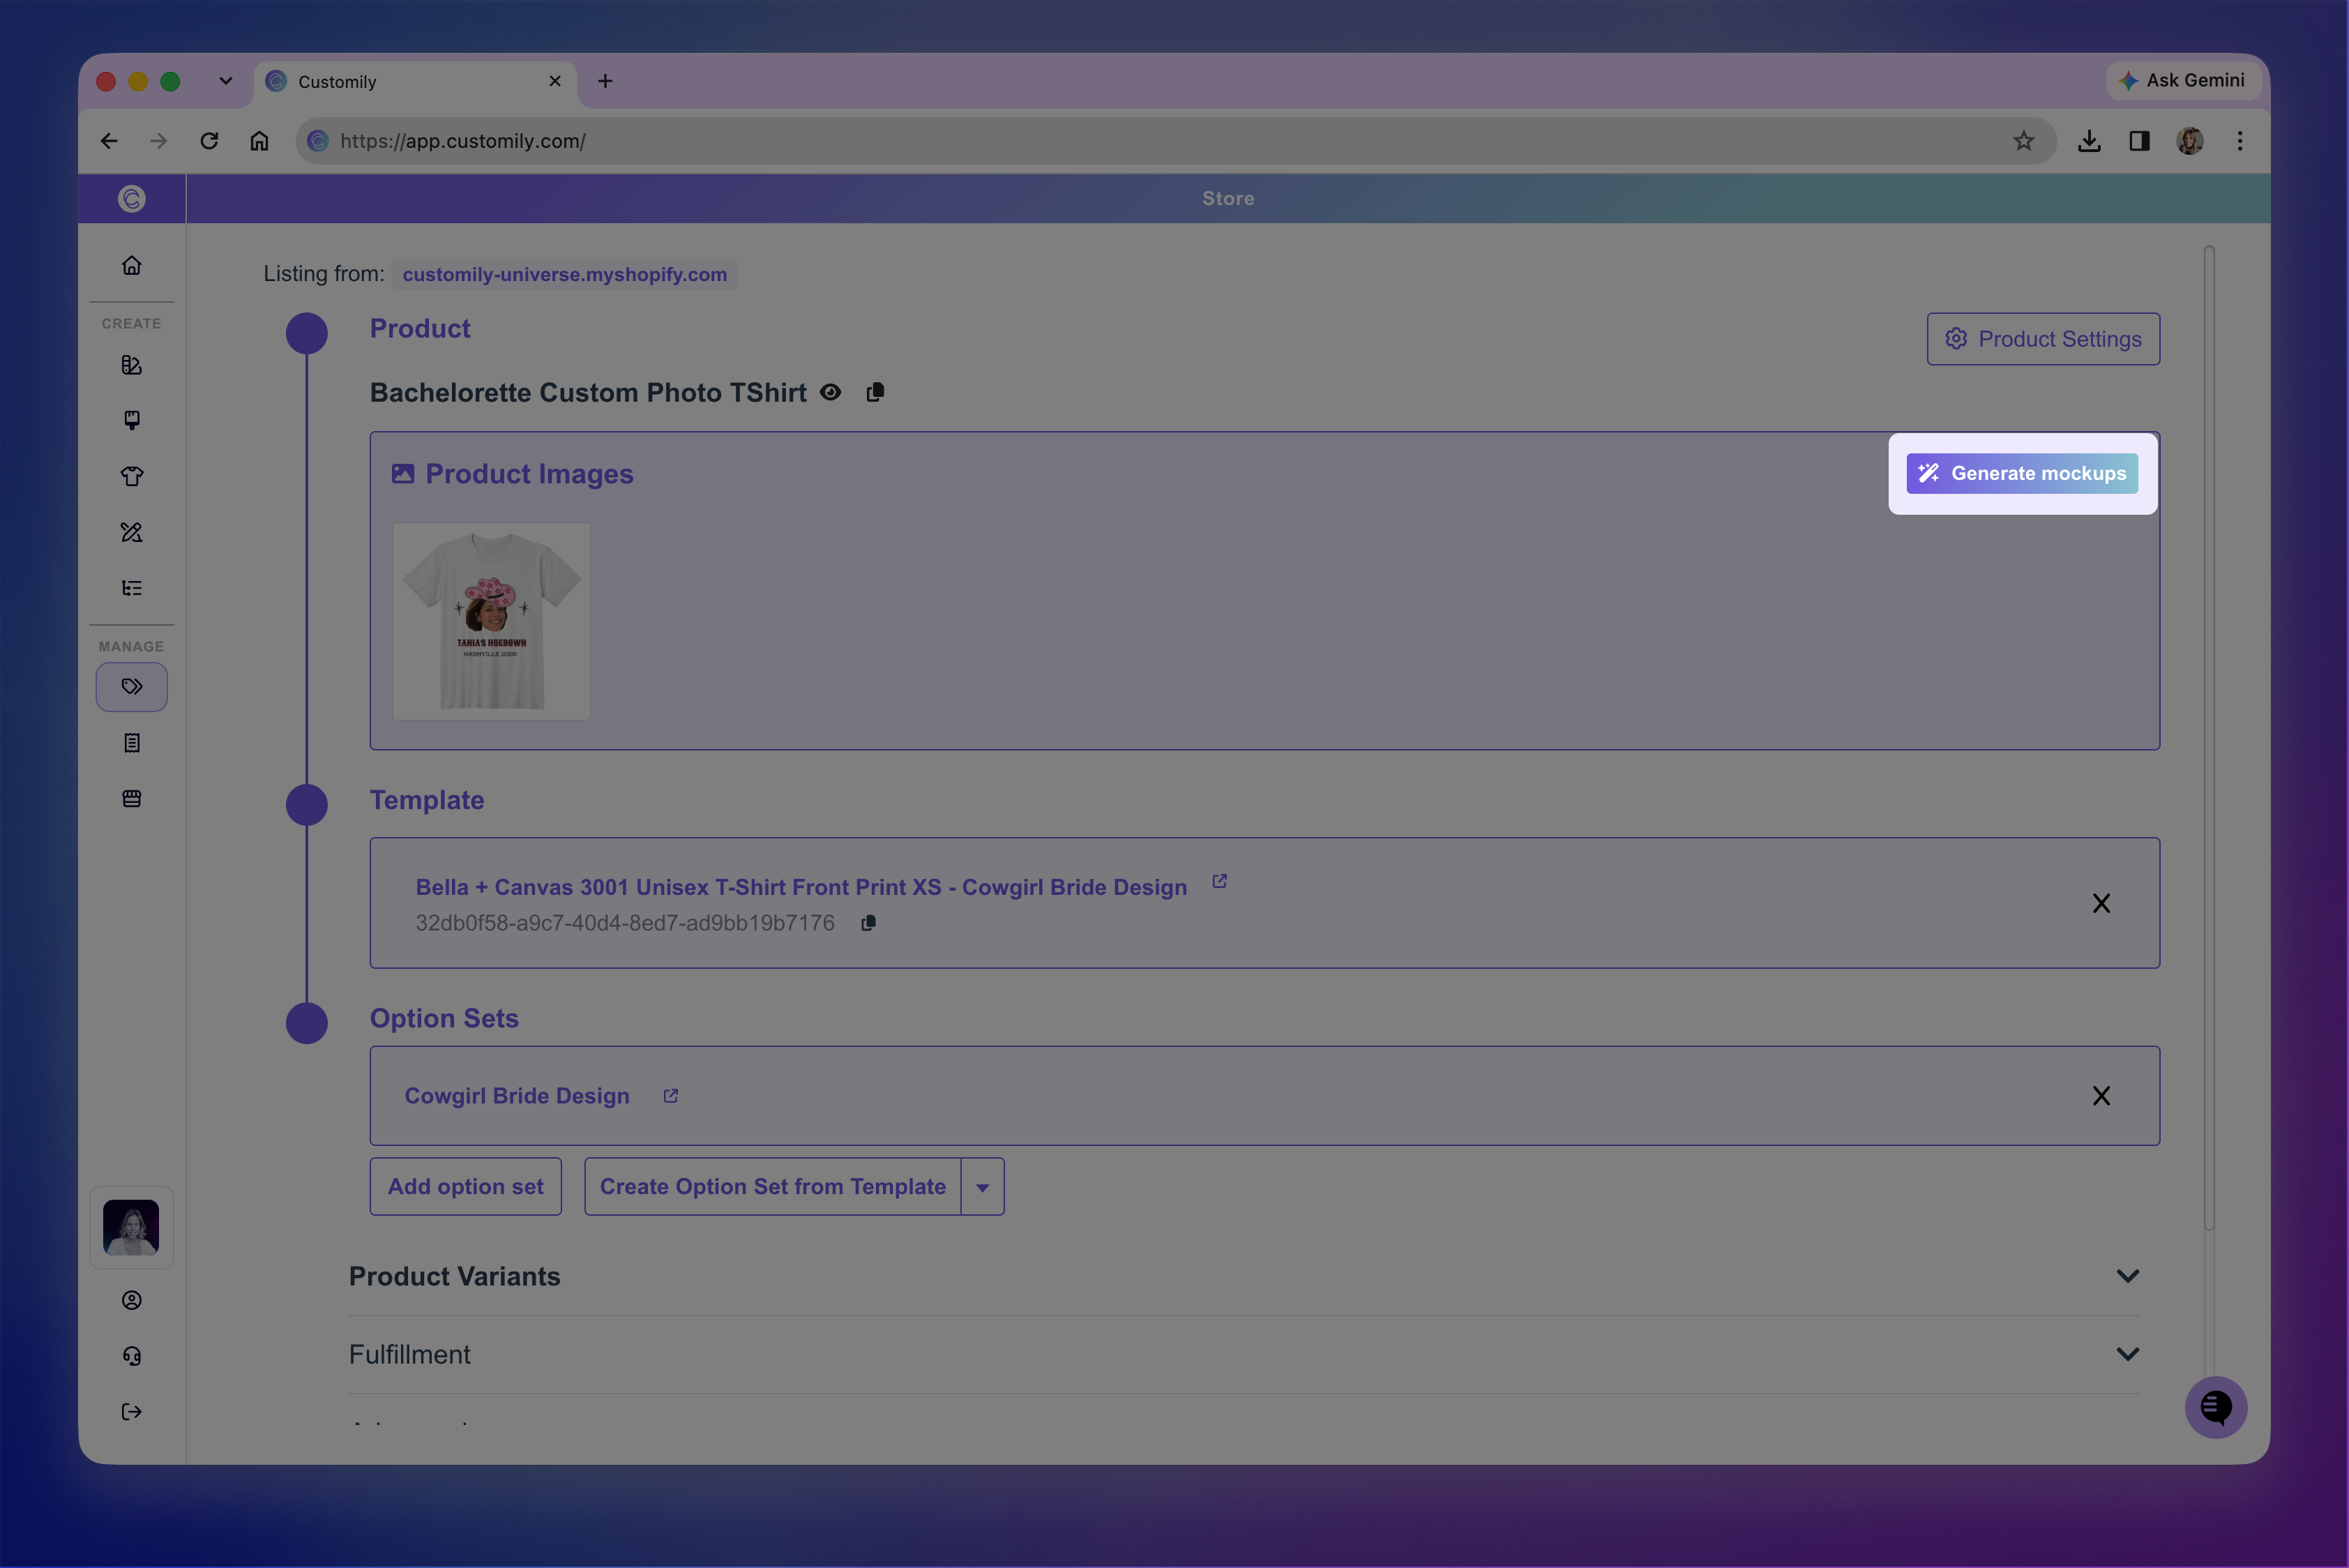Select the T-shirt icon in the sidebar
Viewport: 2349px width, 1568px height.
click(x=132, y=476)
